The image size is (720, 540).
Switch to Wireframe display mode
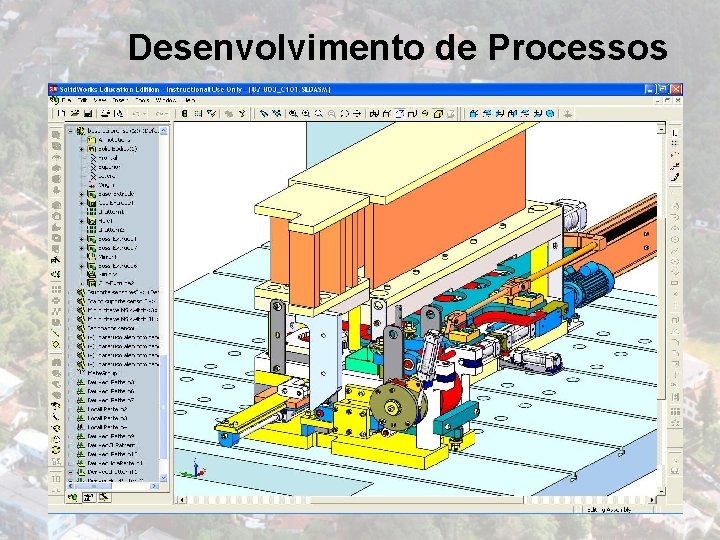374,113
